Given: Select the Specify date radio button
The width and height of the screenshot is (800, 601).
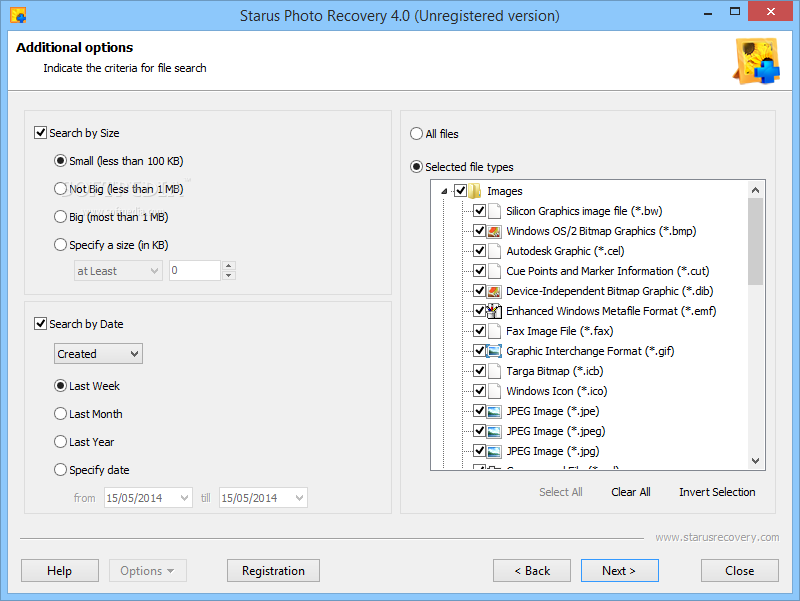Looking at the screenshot, I should point(60,470).
